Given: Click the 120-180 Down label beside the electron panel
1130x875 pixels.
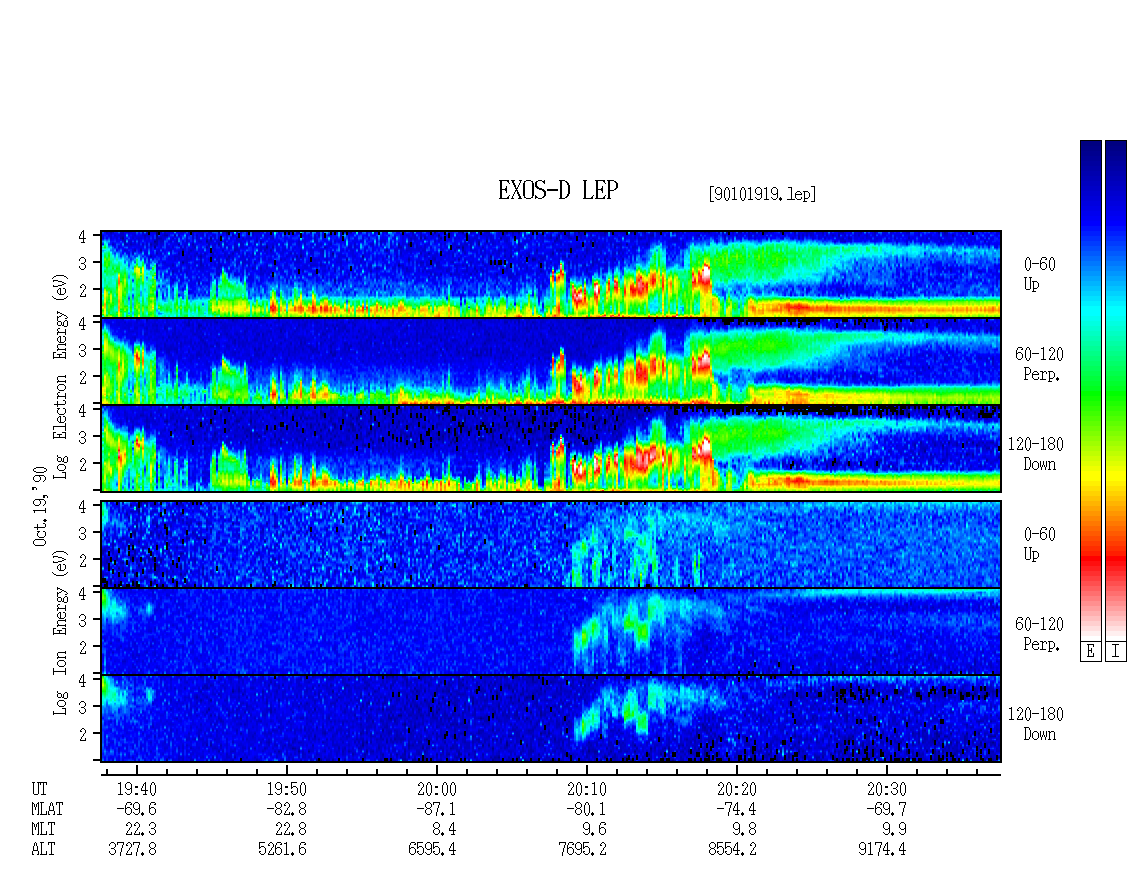Looking at the screenshot, I should click(1036, 454).
